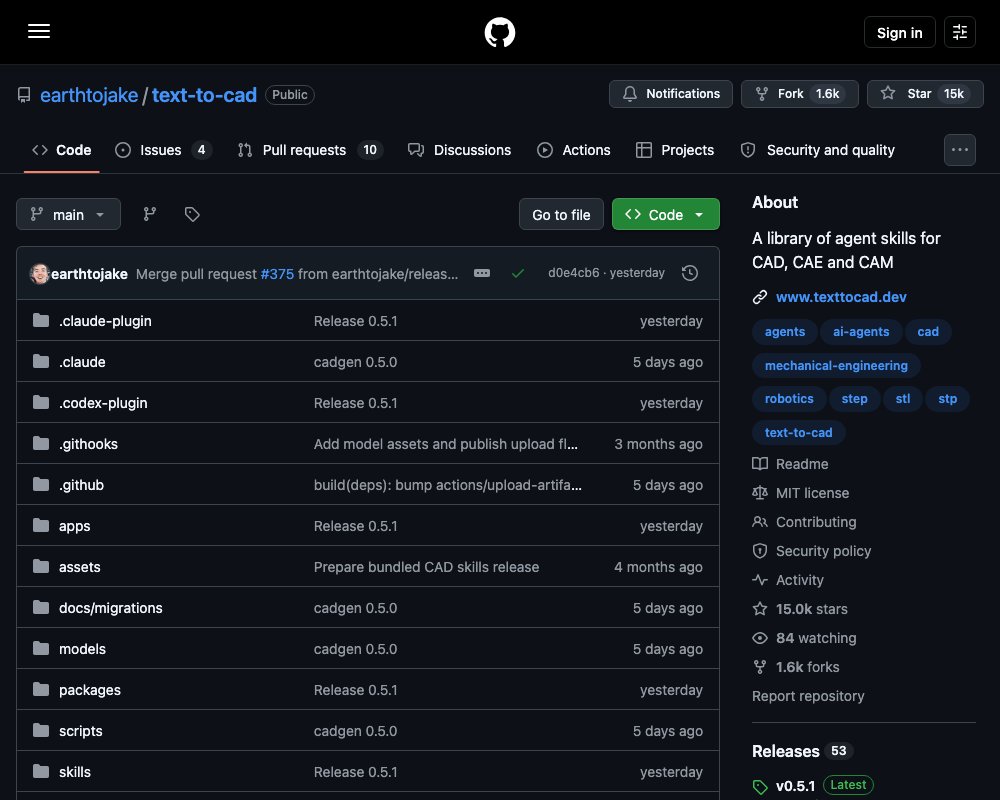Open the packages folder name
Image resolution: width=1000 pixels, height=800 pixels.
[90, 690]
